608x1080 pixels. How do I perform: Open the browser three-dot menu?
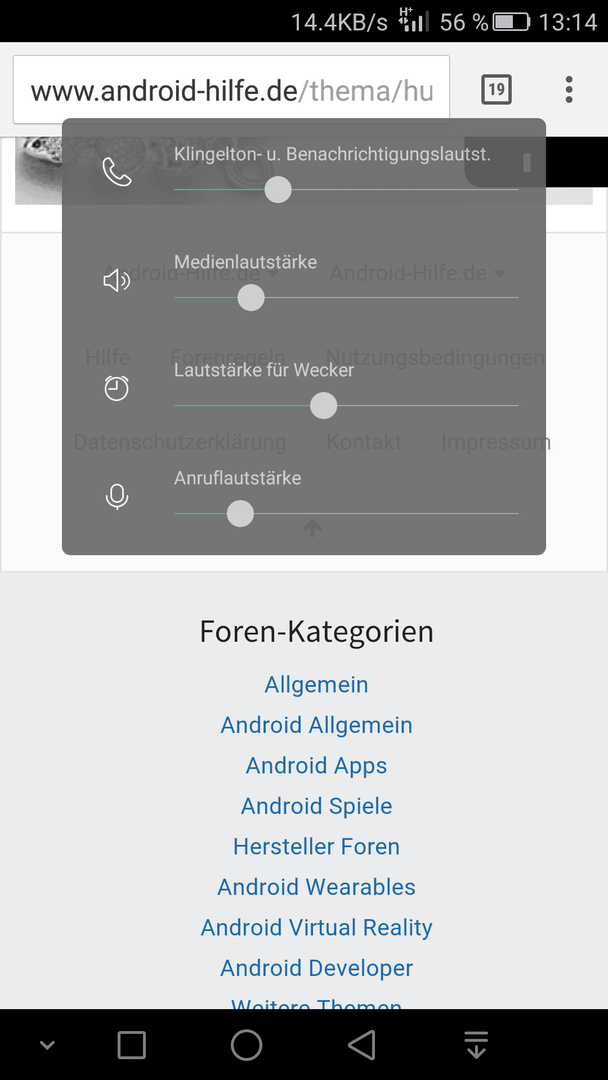point(569,90)
